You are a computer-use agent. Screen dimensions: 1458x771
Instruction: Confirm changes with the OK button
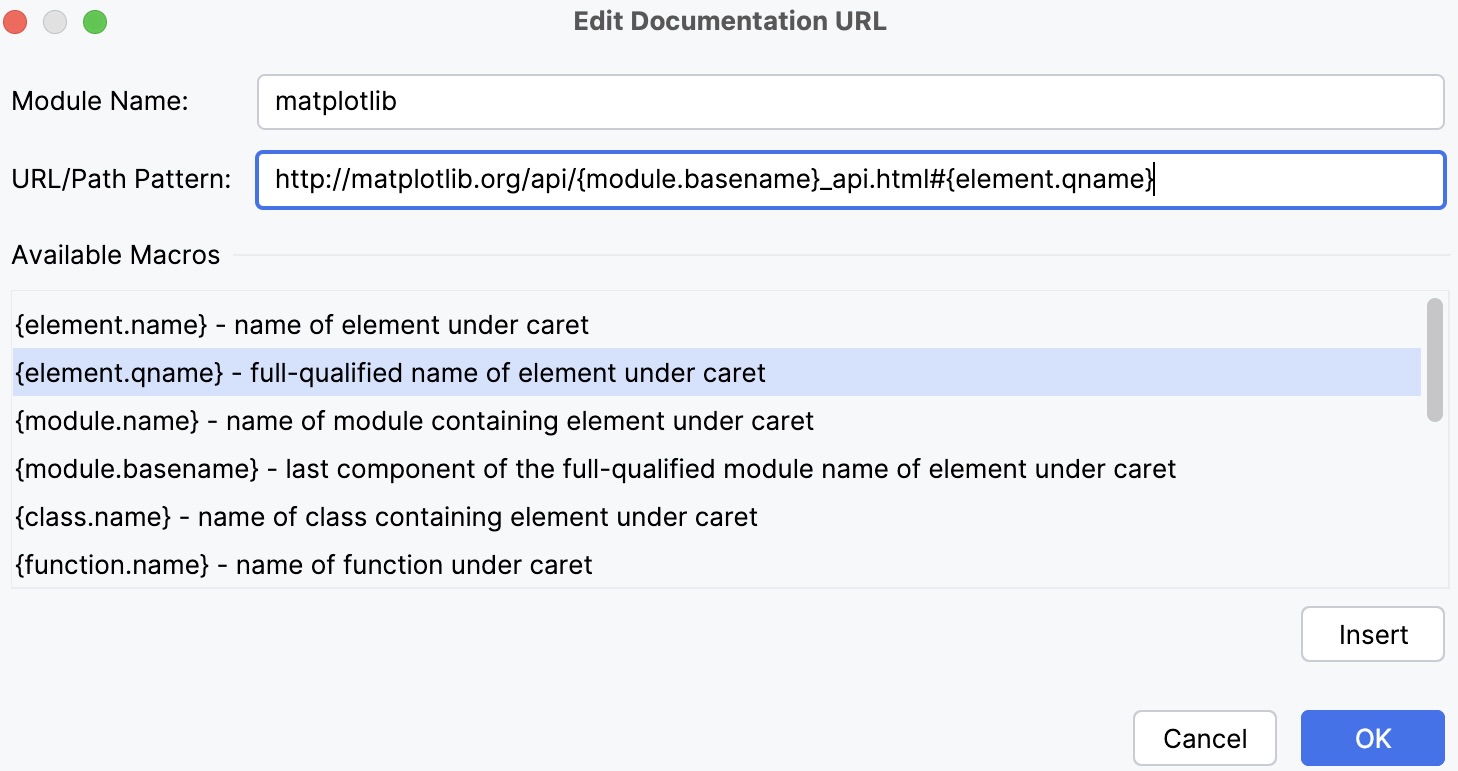1371,737
